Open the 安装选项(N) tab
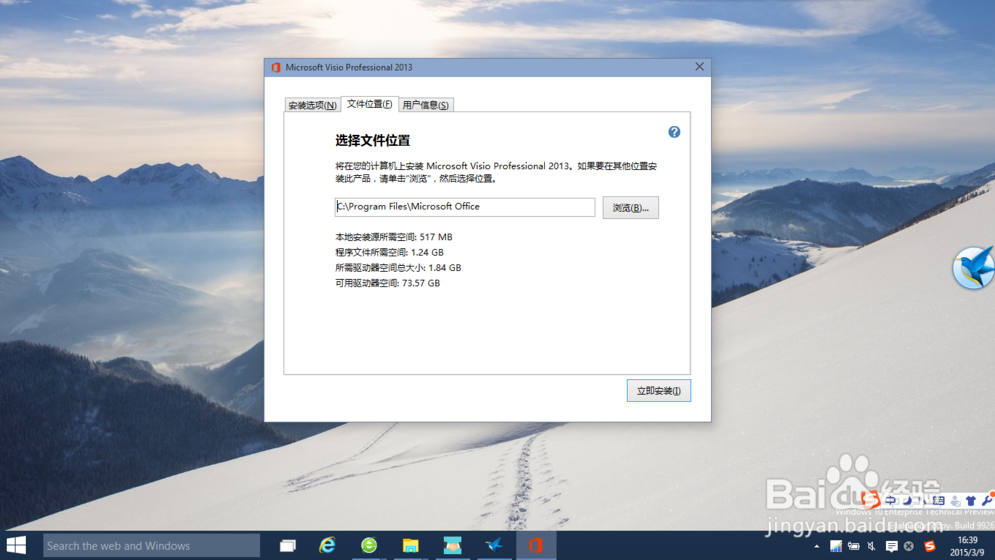 (312, 105)
